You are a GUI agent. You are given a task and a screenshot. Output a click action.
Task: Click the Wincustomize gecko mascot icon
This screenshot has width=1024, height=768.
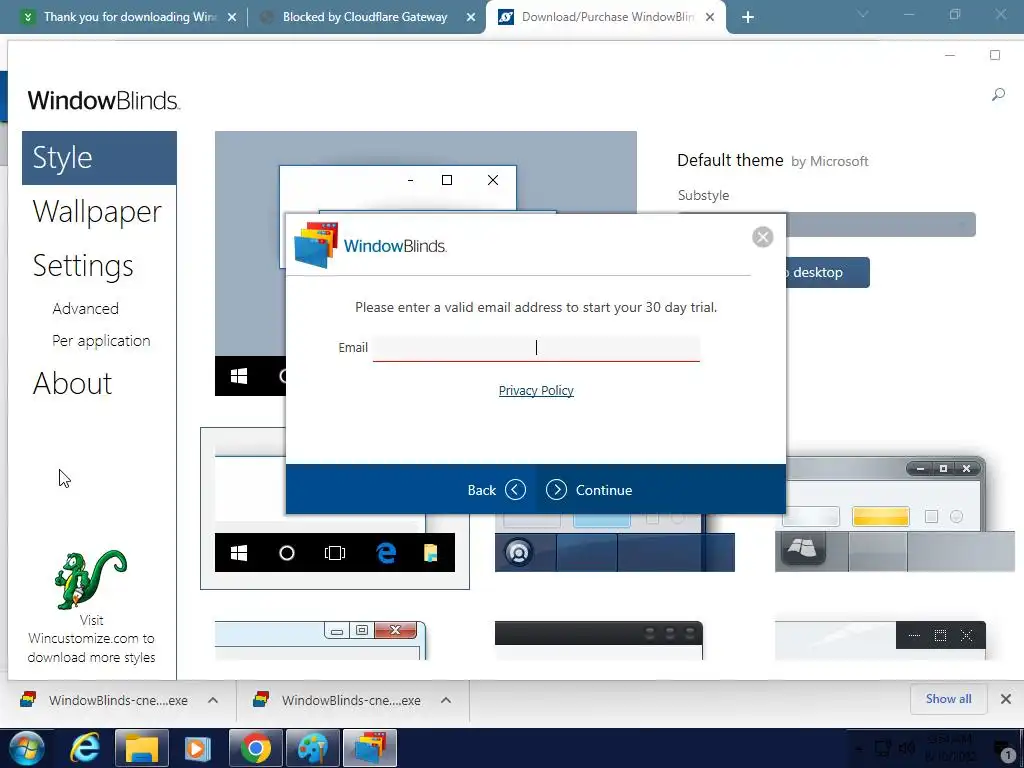point(90,579)
